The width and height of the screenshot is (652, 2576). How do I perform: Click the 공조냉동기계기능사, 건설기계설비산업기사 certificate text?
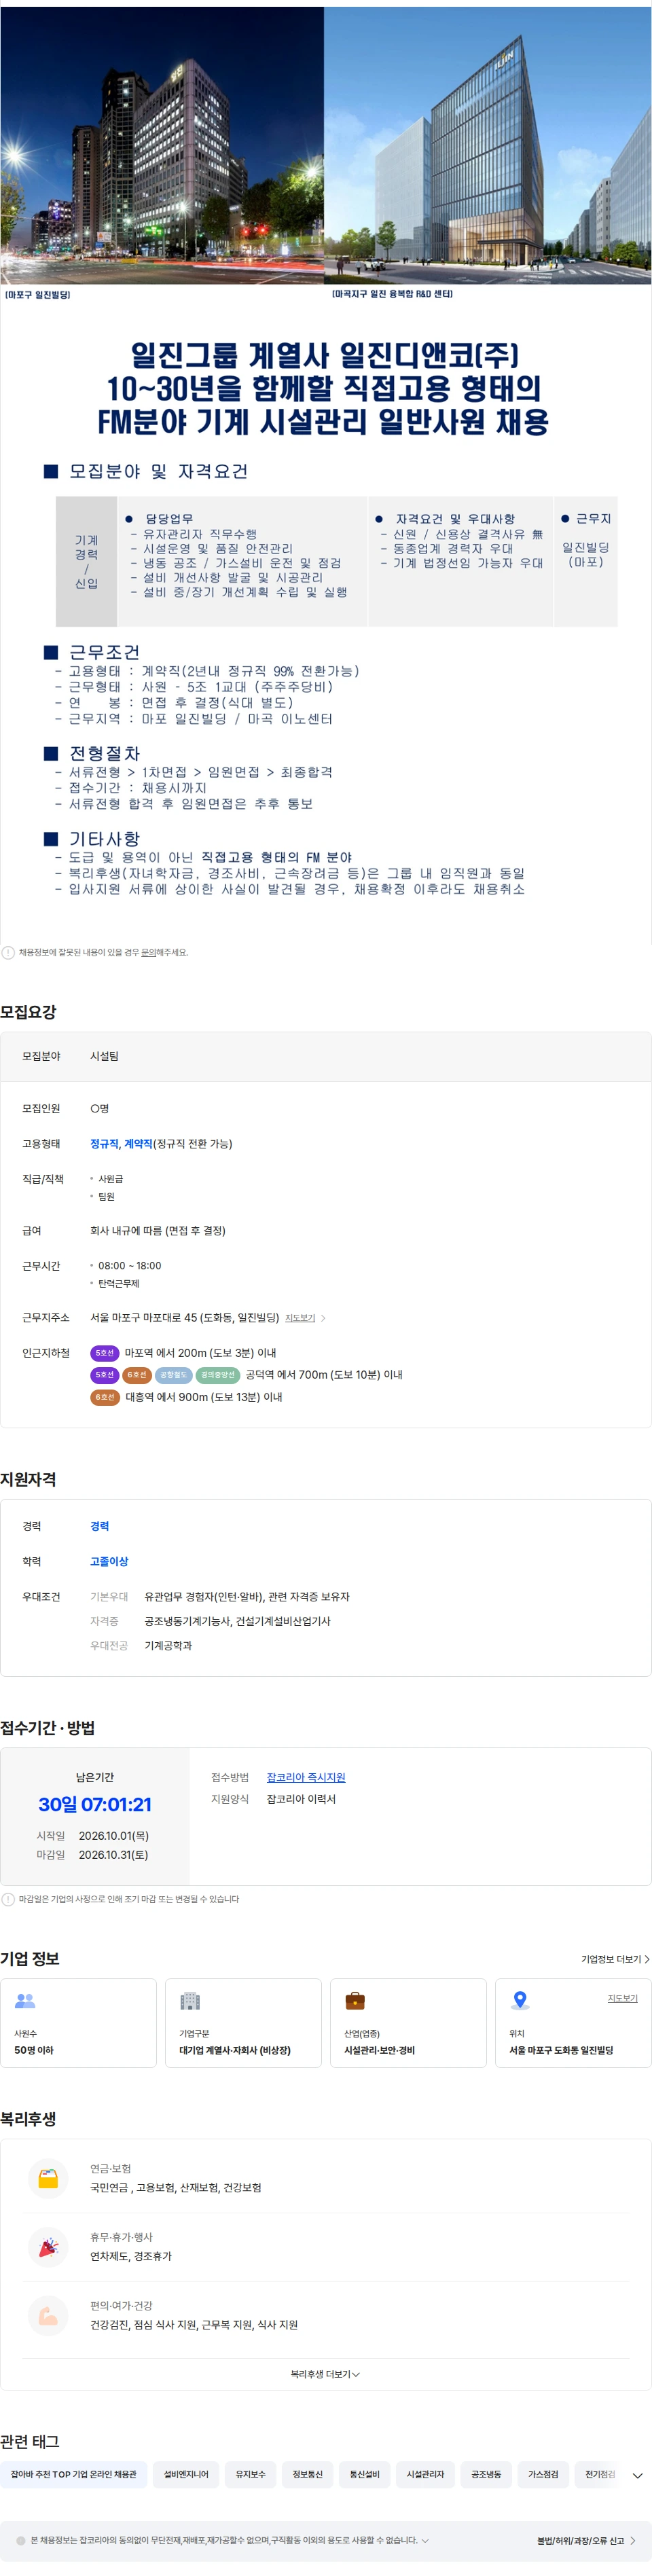click(237, 1621)
